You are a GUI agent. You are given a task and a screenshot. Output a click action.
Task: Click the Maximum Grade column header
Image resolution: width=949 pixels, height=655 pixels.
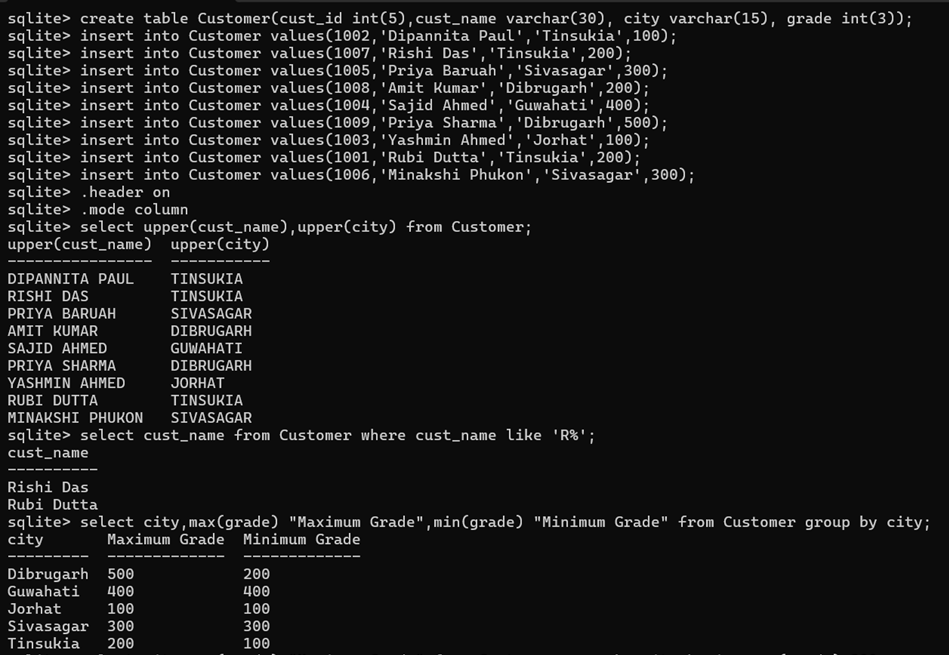pos(165,540)
